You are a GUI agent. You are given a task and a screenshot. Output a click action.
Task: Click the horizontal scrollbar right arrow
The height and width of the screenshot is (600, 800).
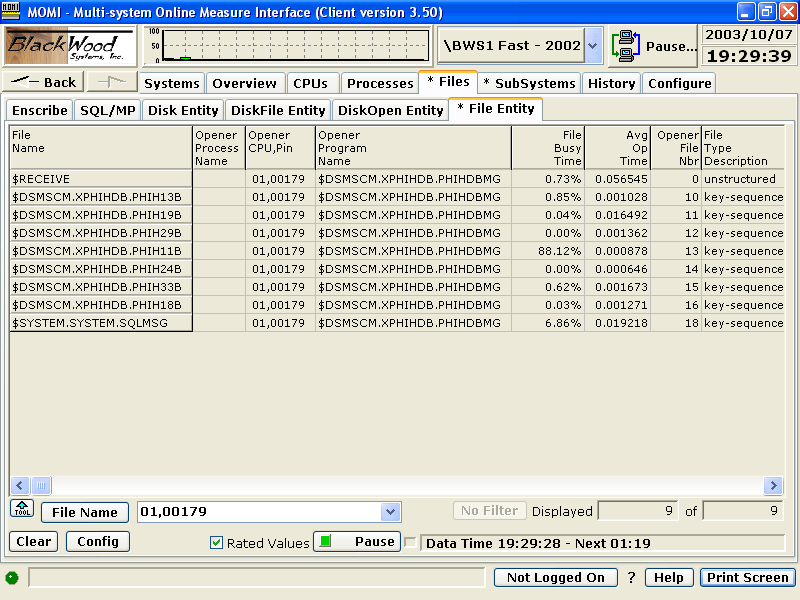(x=773, y=485)
